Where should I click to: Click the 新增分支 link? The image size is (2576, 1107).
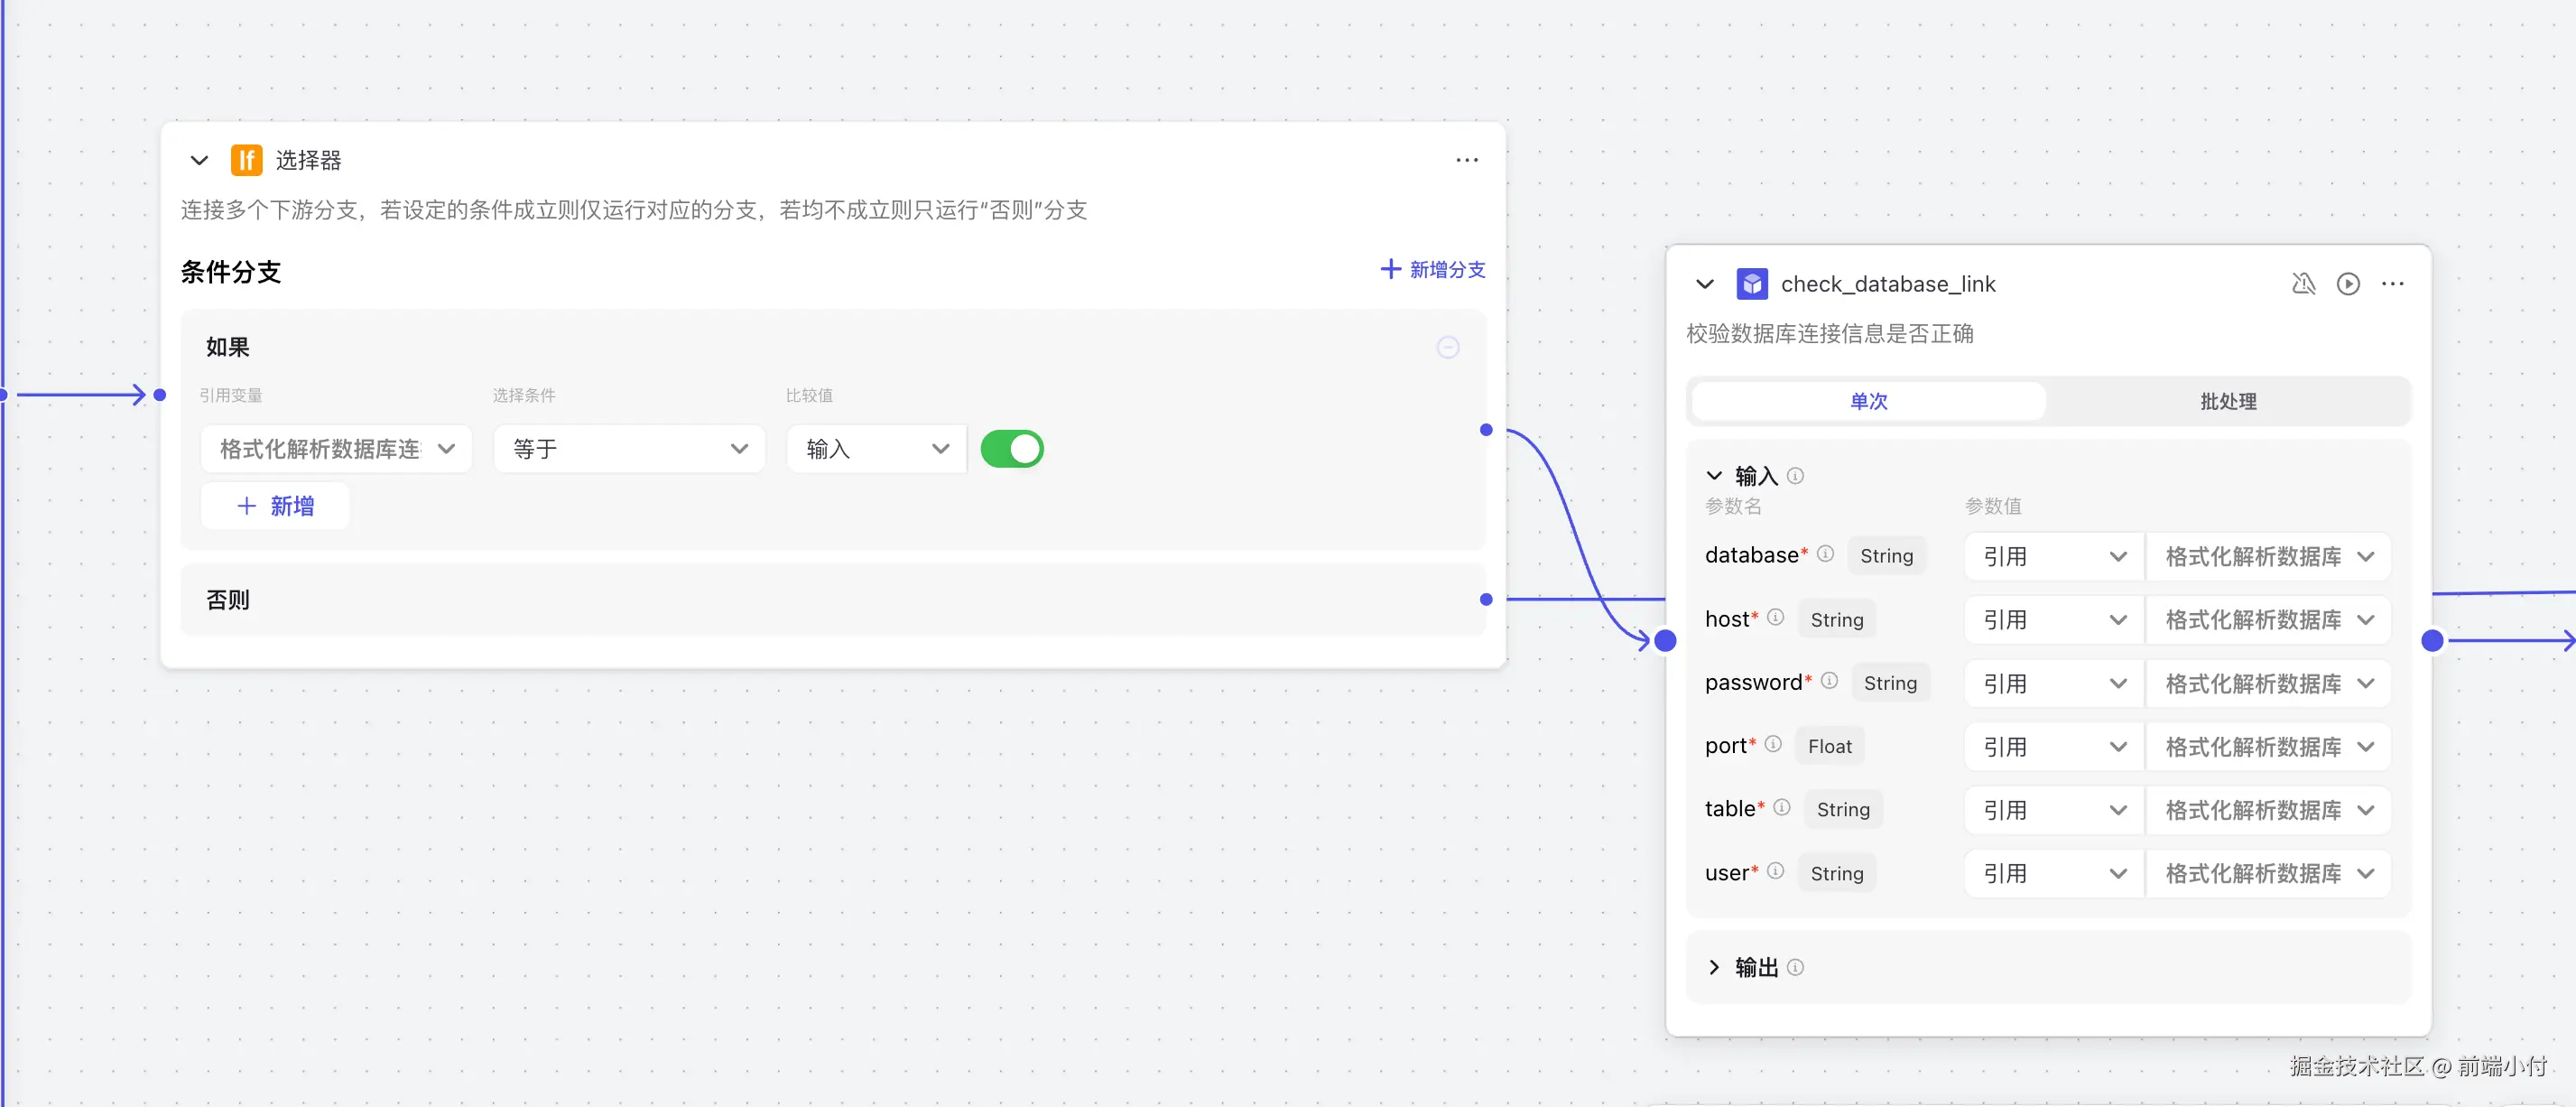tap(1432, 270)
